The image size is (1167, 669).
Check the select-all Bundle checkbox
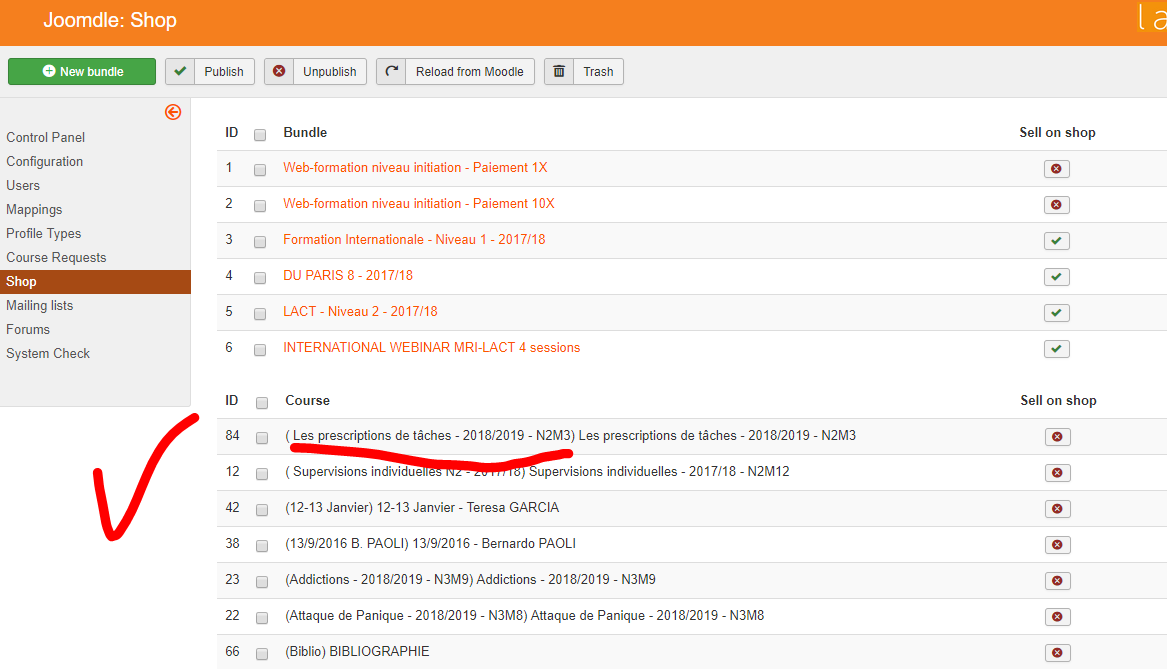260,135
